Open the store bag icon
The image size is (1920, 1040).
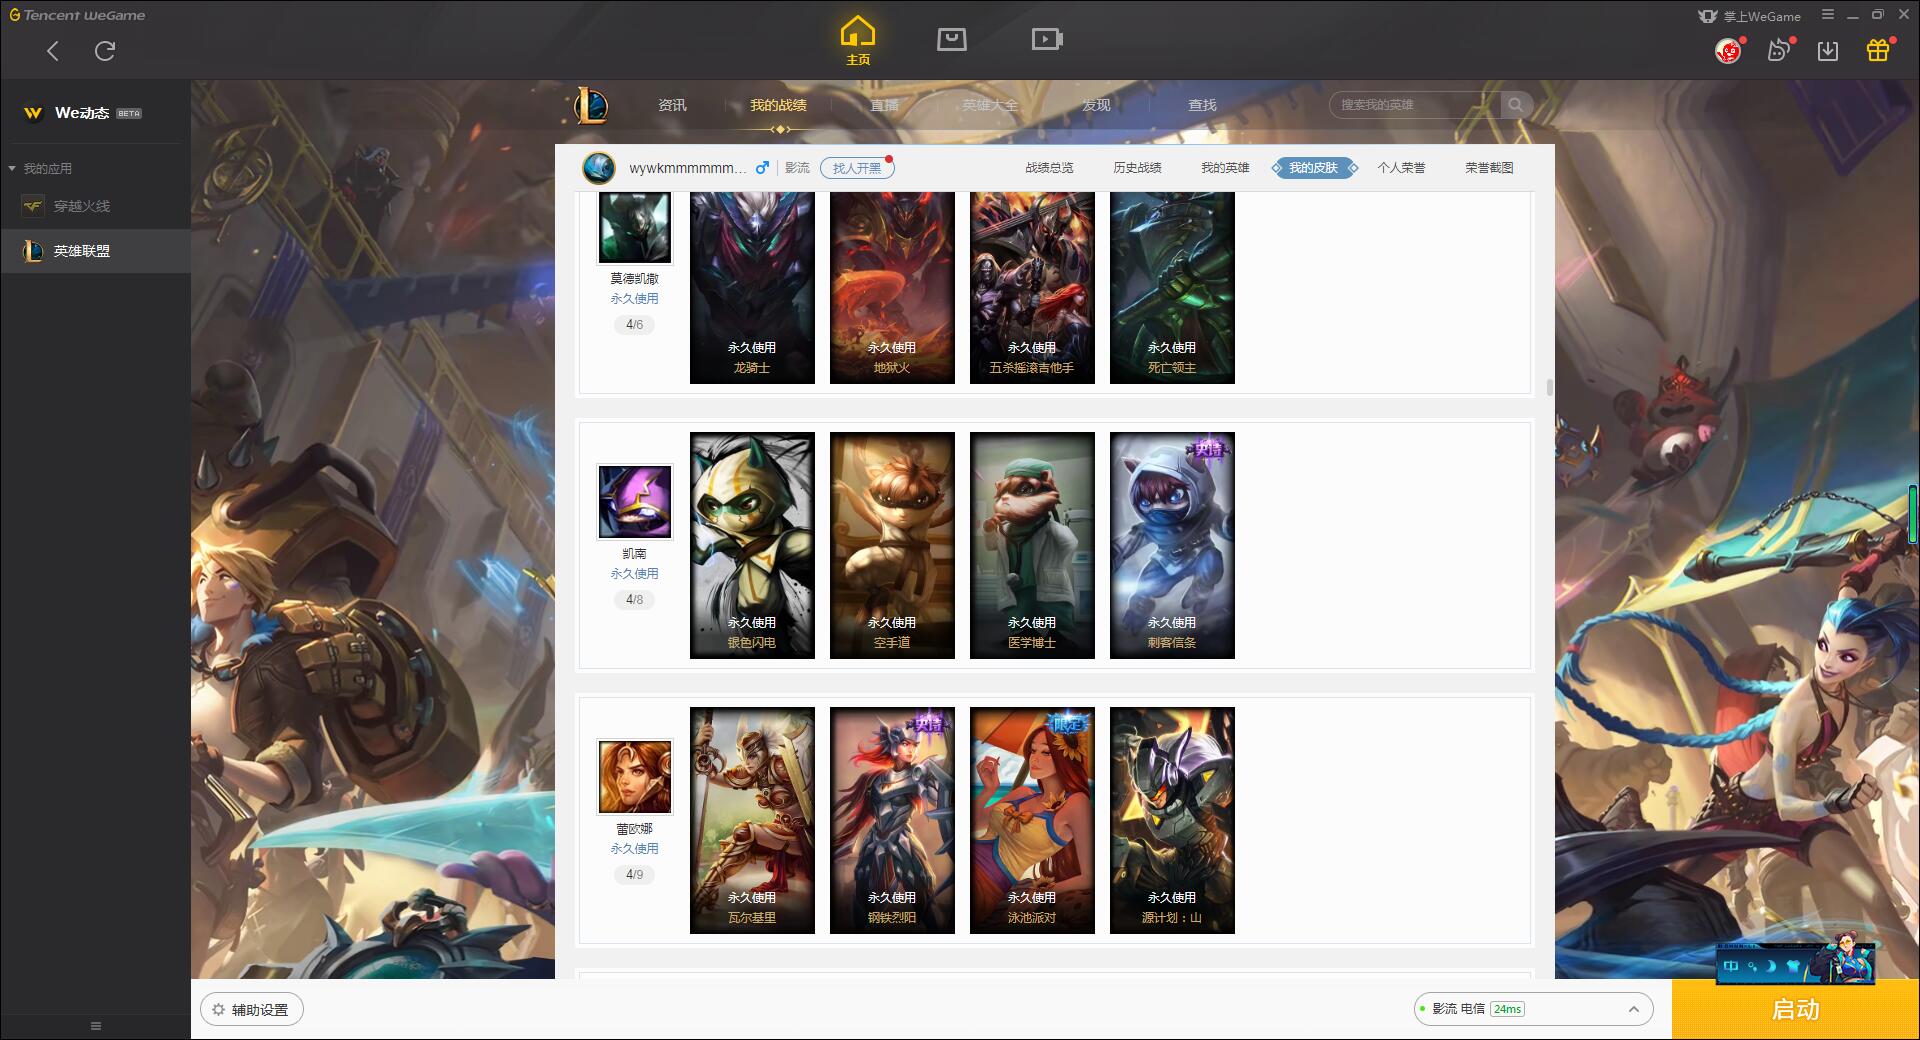951,39
